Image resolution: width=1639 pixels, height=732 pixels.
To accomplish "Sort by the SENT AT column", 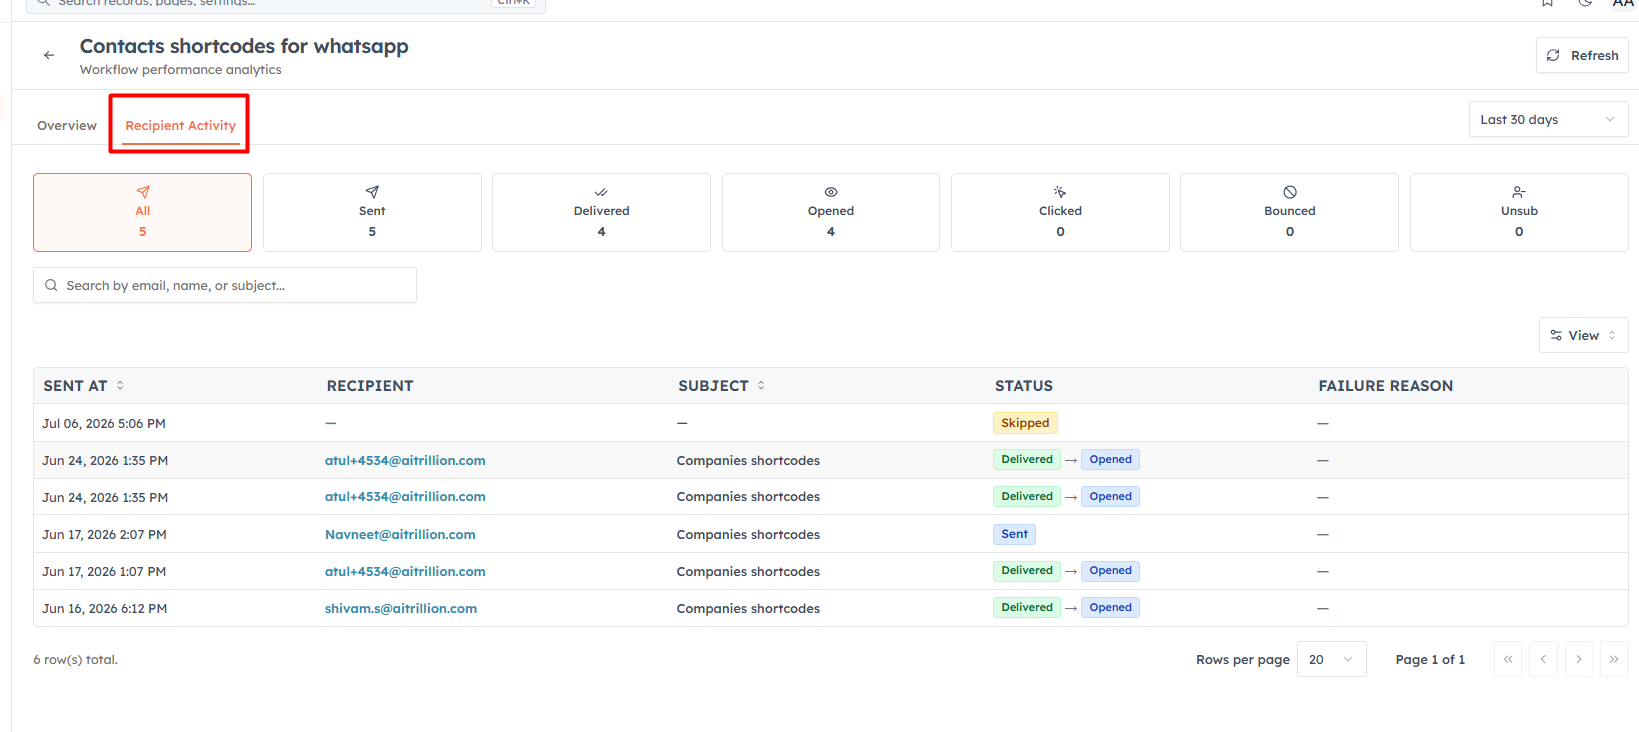I will tap(84, 385).
